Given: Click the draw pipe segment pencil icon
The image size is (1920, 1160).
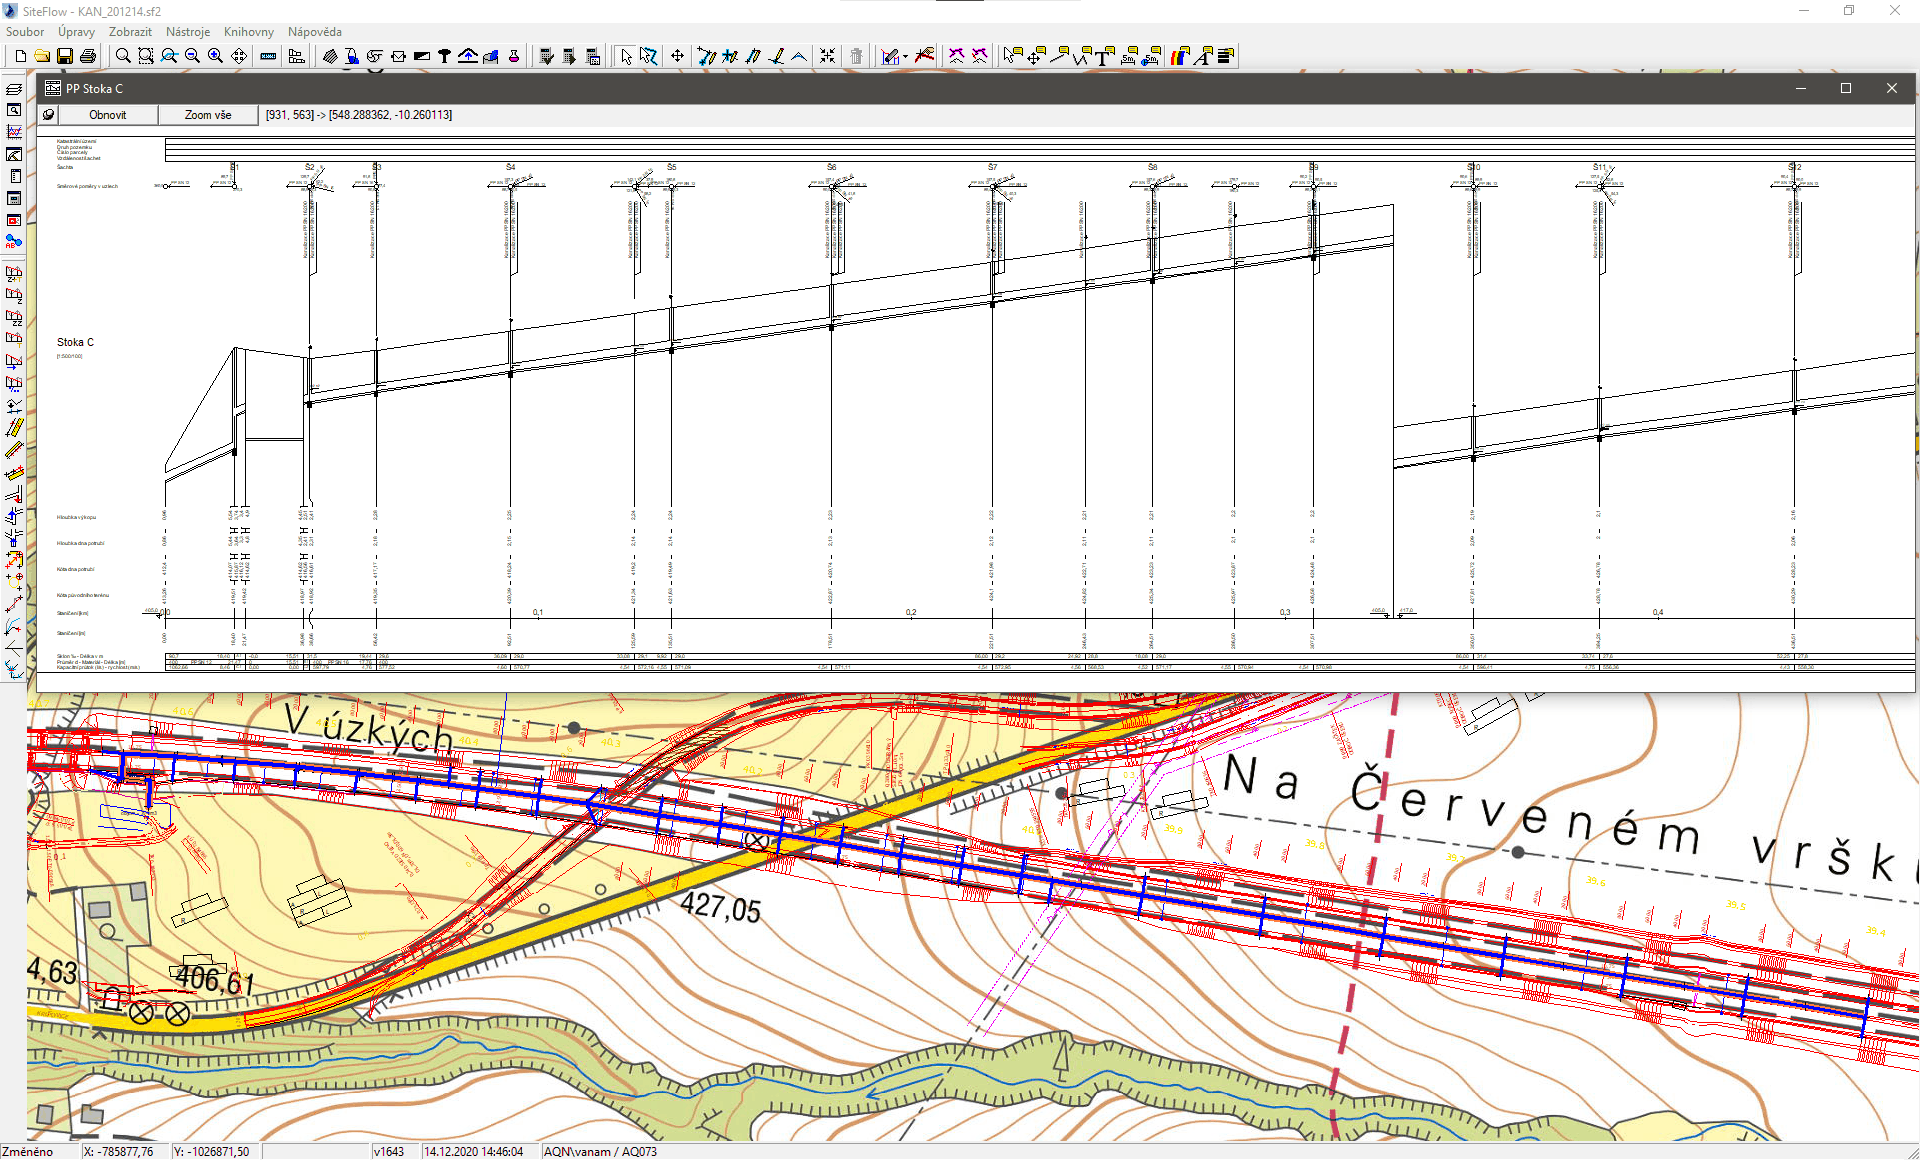Looking at the screenshot, I should 707,56.
